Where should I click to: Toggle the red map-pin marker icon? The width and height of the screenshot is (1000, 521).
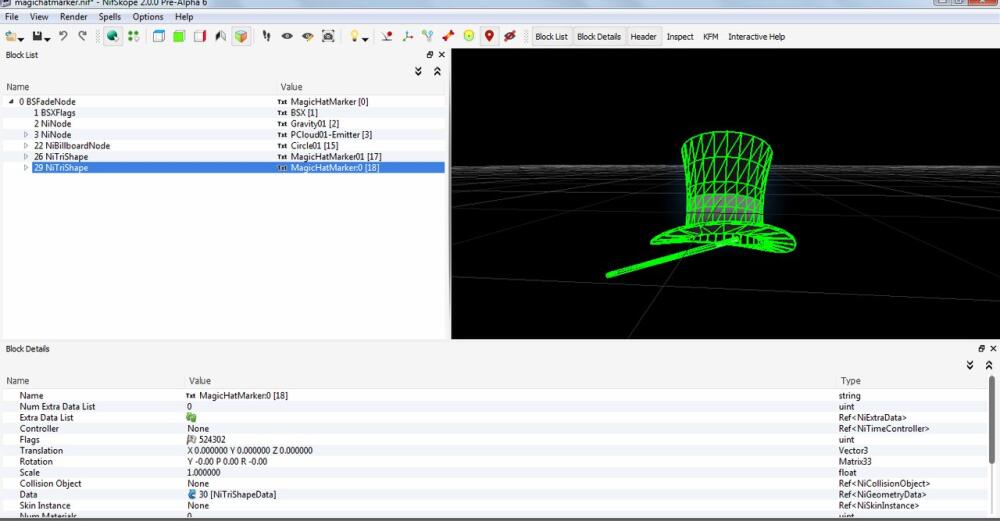(489, 36)
